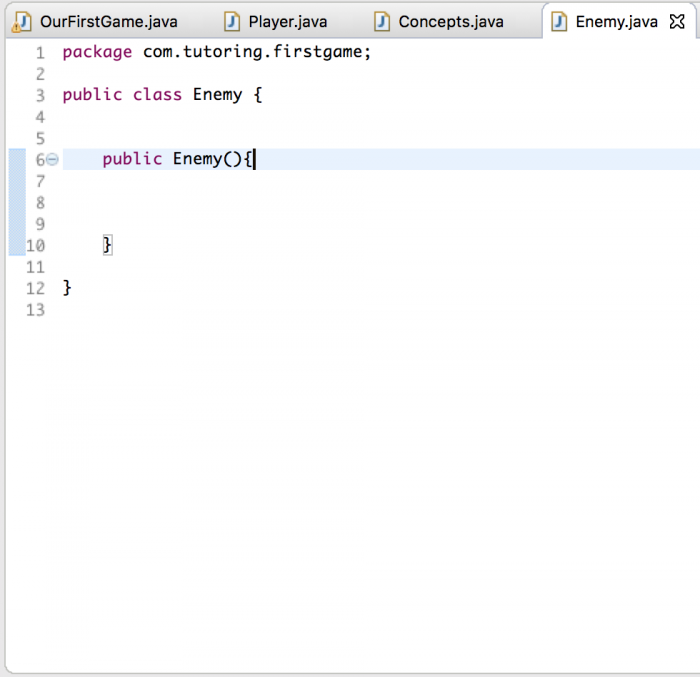
Task: Click the Java file icon on Player.java tab
Action: [232, 21]
